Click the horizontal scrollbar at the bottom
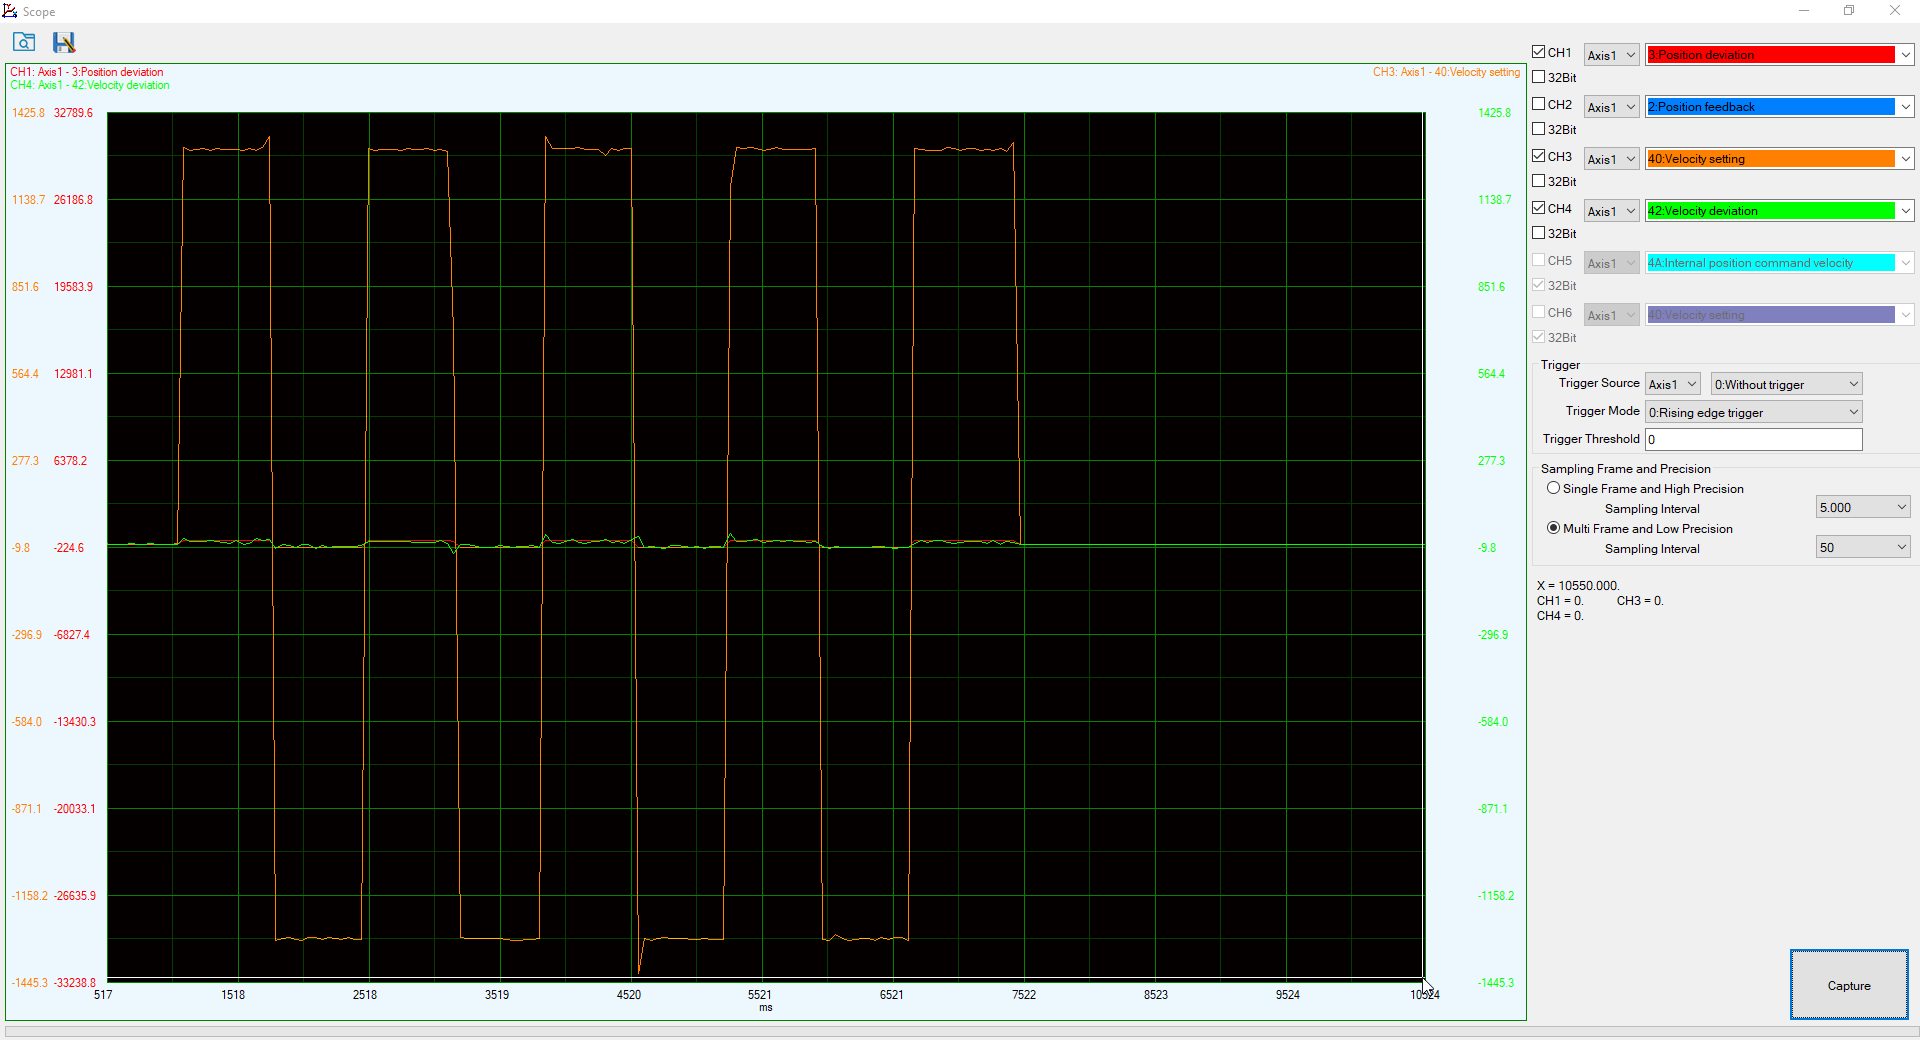This screenshot has height=1040, width=1920. (960, 1031)
